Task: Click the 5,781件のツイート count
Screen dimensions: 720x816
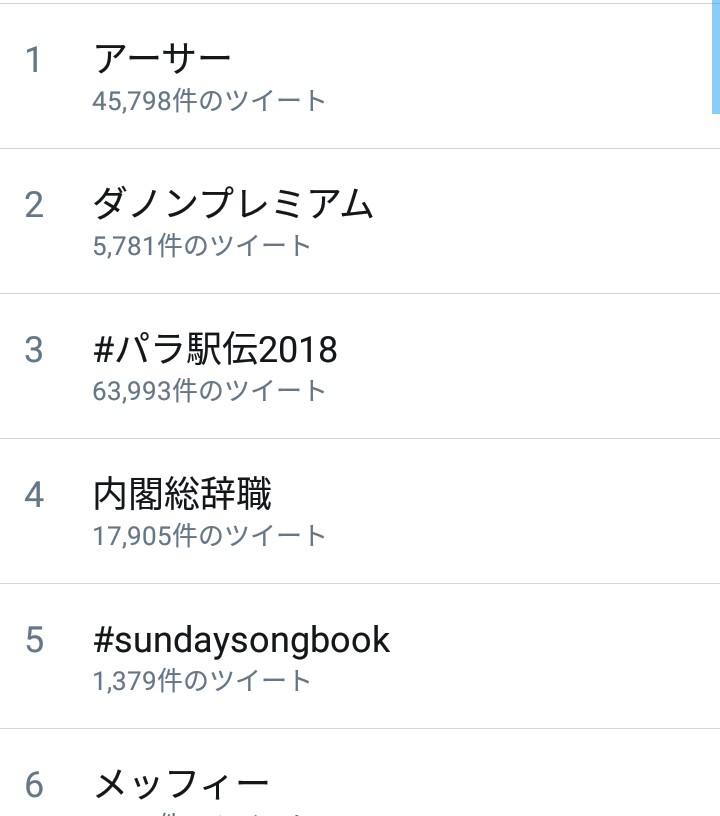Action: pyautogui.click(x=202, y=246)
